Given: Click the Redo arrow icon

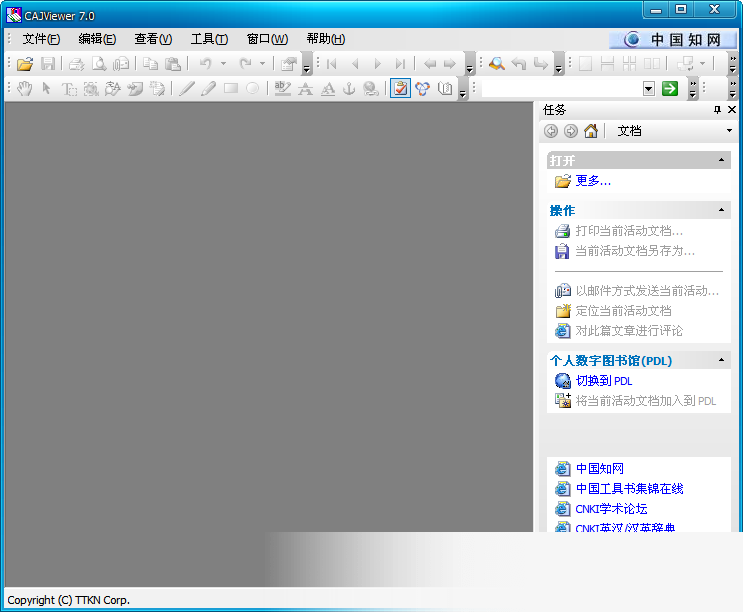Looking at the screenshot, I should click(245, 63).
